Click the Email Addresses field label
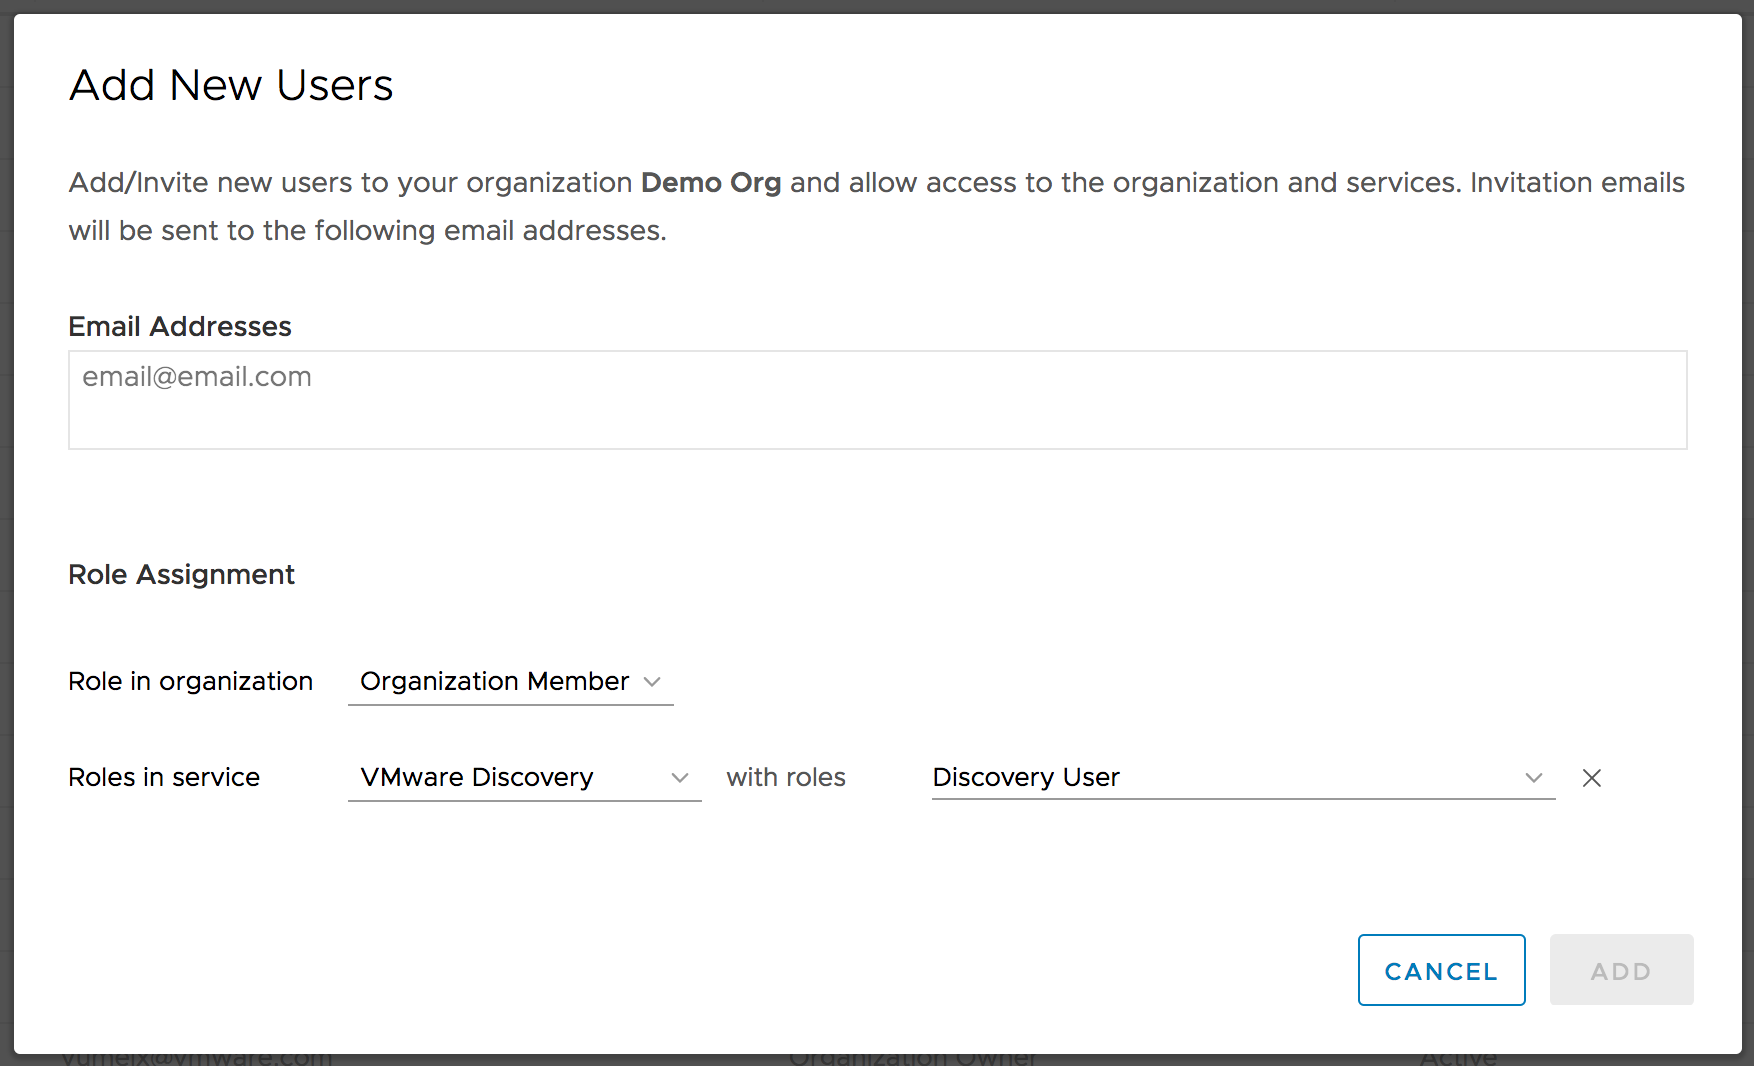Viewport: 1754px width, 1066px height. pos(180,327)
